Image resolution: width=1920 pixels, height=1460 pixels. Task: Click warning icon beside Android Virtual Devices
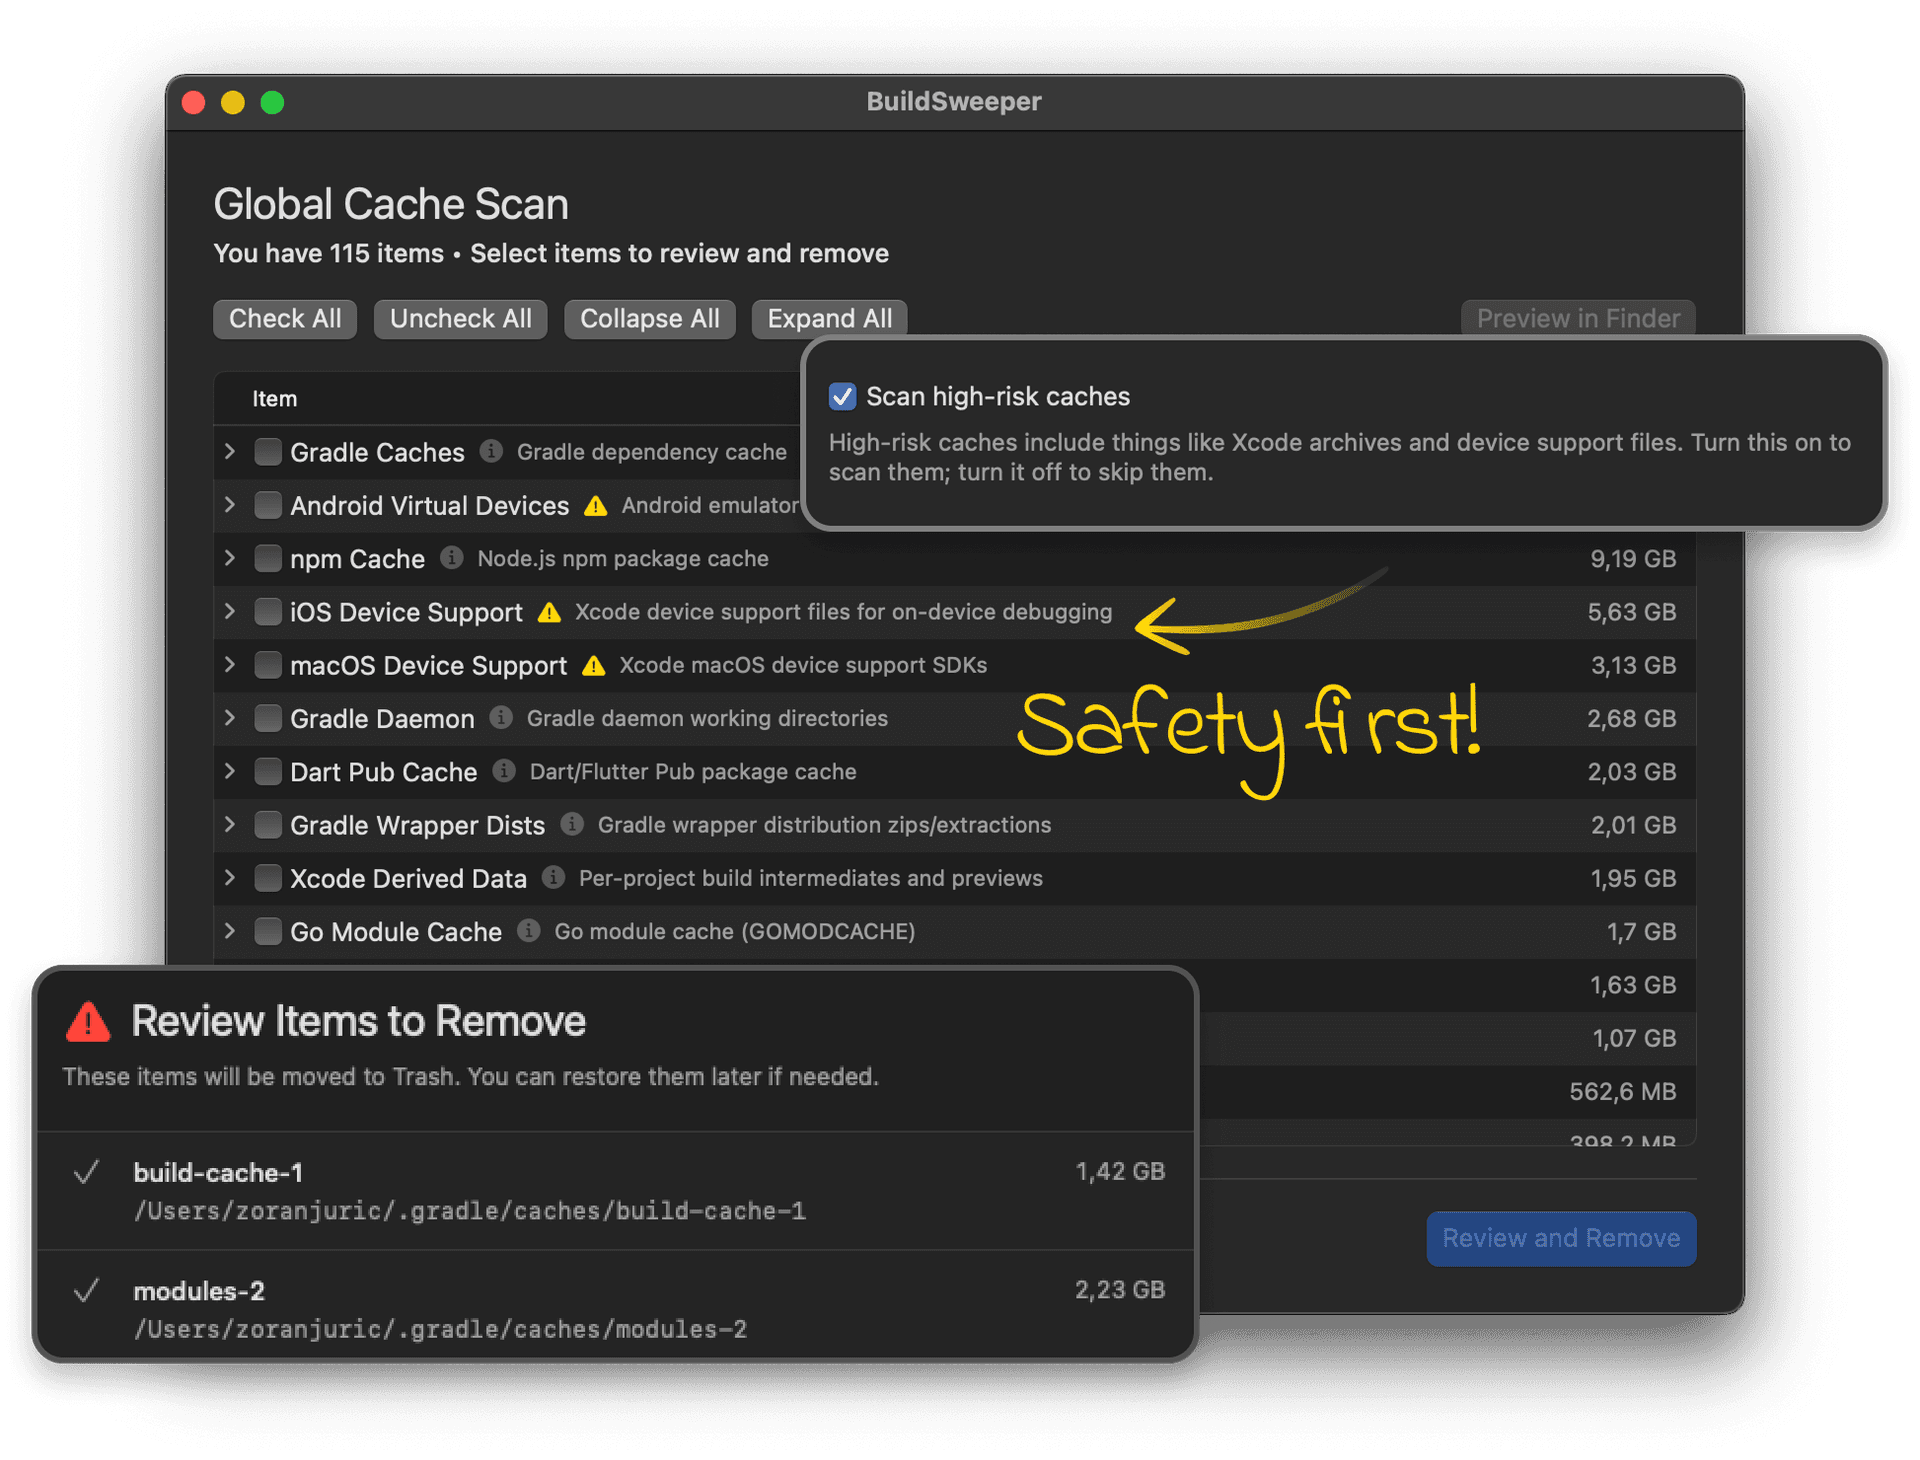(596, 506)
